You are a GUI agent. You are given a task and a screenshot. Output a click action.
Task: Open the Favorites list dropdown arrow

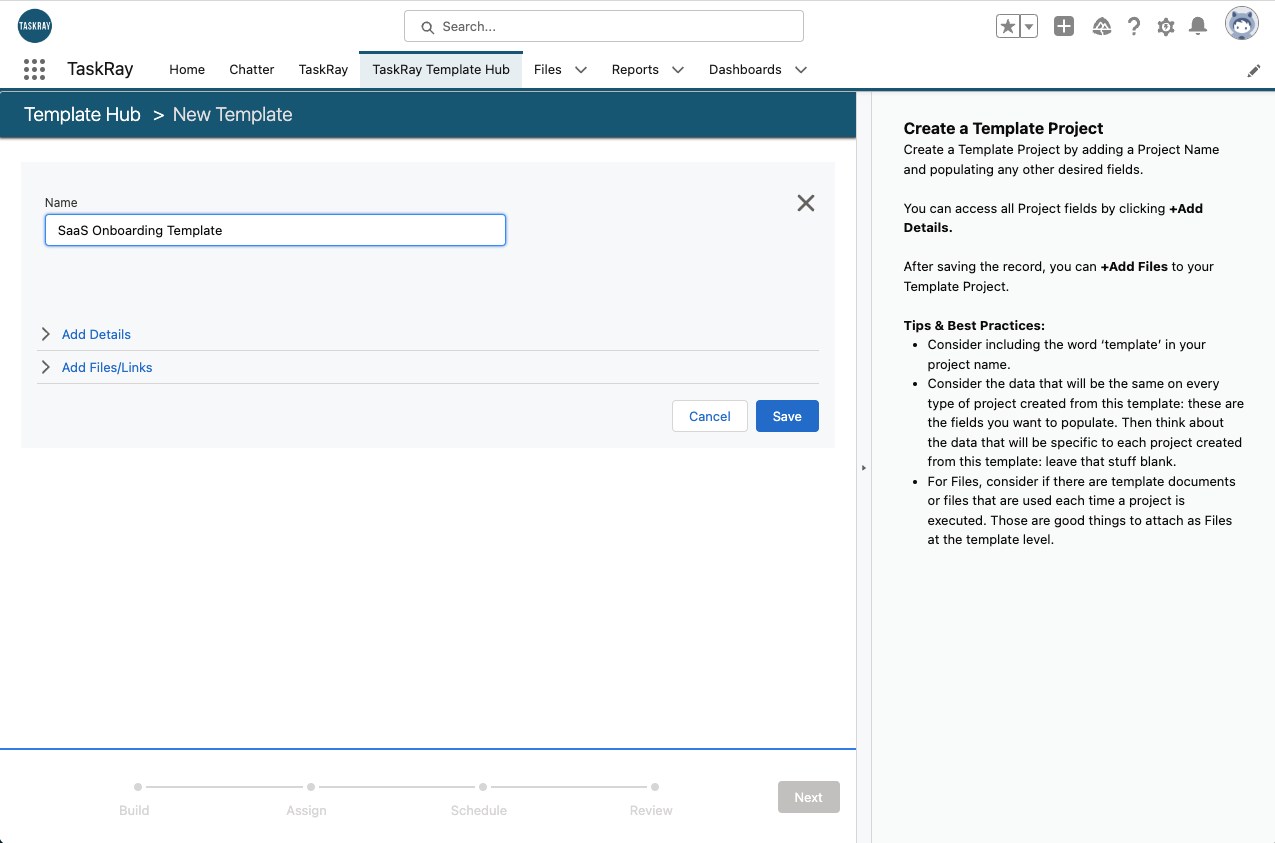(x=1029, y=27)
